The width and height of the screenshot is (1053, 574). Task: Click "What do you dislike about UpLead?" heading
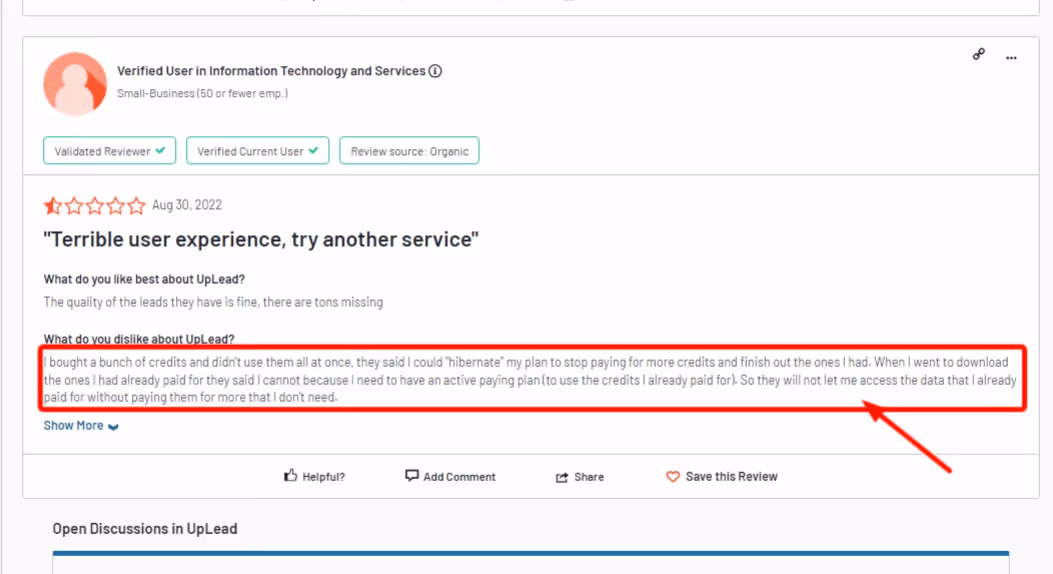139,339
